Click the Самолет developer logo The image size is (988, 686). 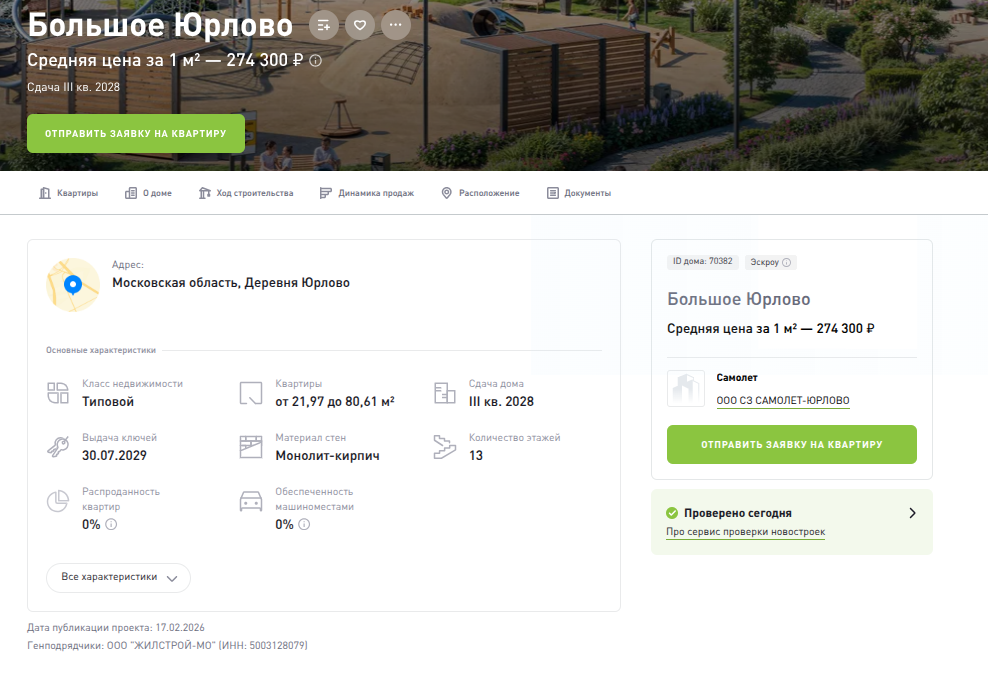[x=686, y=389]
